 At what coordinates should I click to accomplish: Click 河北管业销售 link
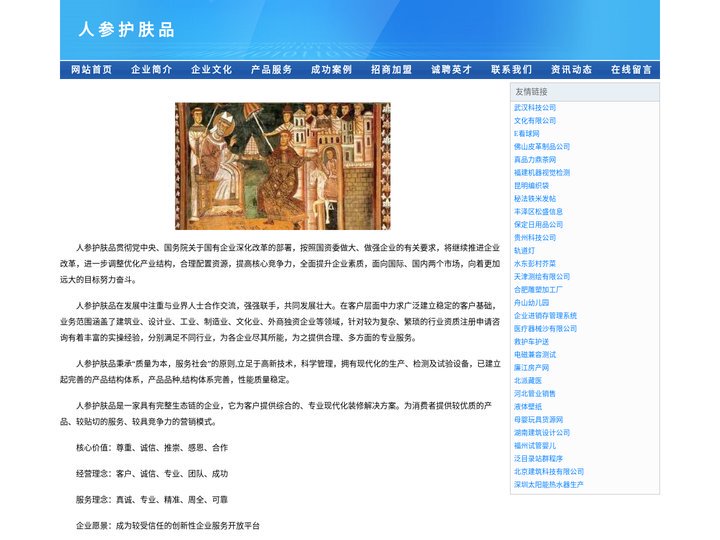535,394
